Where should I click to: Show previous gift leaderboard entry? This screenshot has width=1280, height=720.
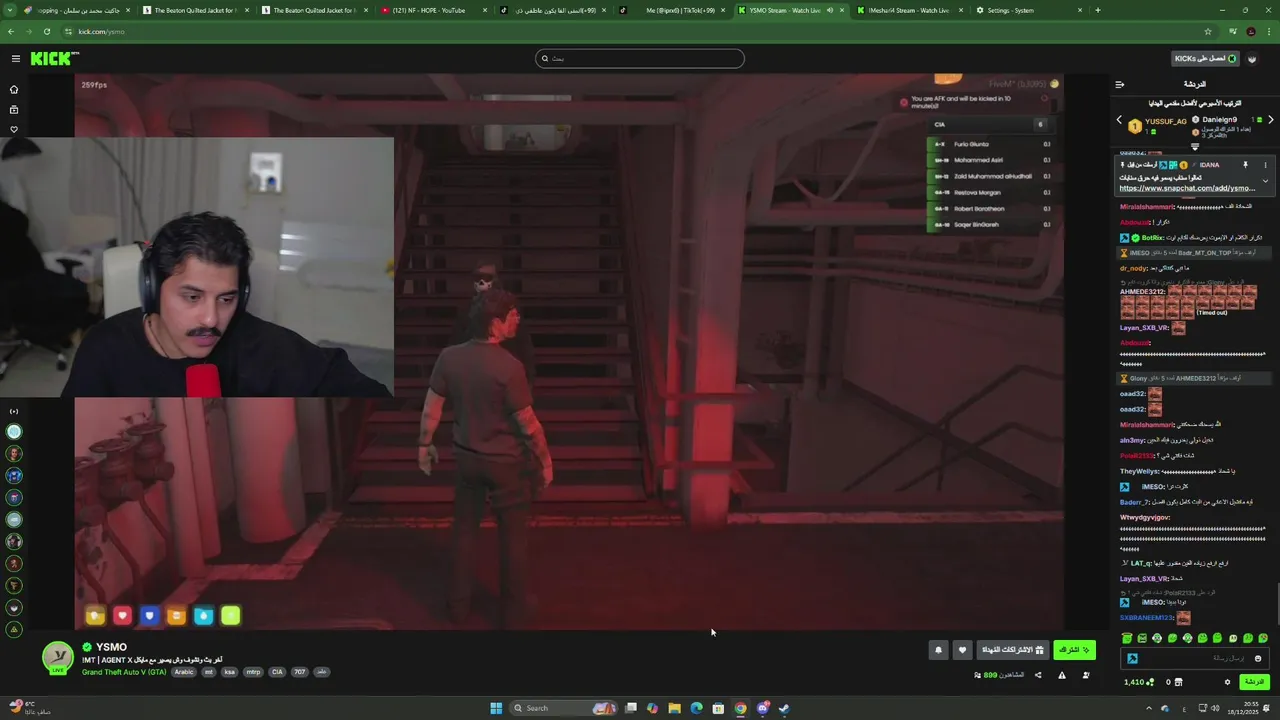pyautogui.click(x=1119, y=120)
